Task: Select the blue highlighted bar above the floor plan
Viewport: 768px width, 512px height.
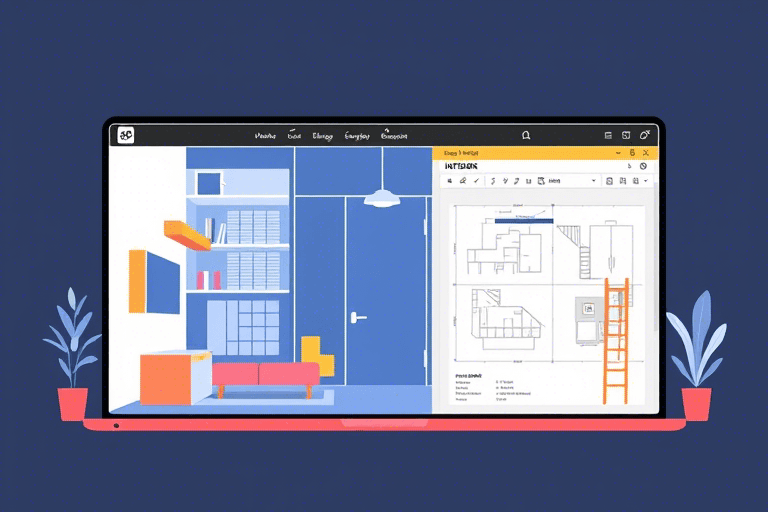Action: pos(523,220)
